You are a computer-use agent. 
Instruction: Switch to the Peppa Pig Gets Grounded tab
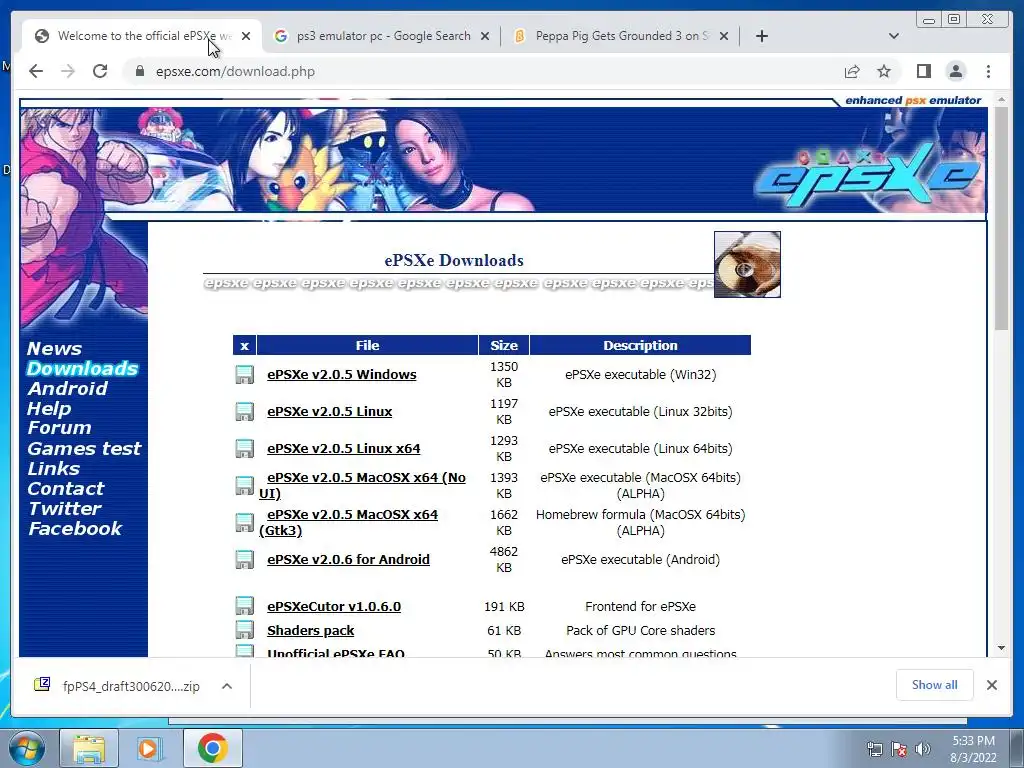pyautogui.click(x=620, y=36)
